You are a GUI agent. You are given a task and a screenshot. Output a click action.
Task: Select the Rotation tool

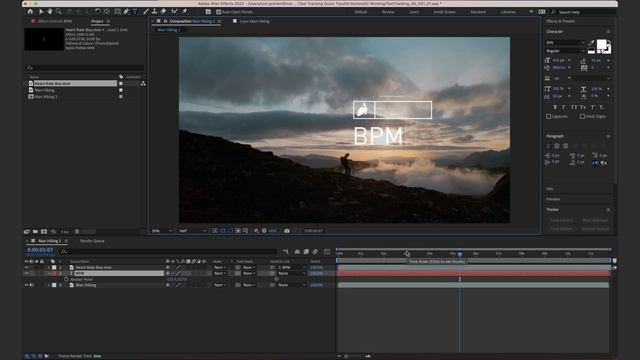[98, 12]
